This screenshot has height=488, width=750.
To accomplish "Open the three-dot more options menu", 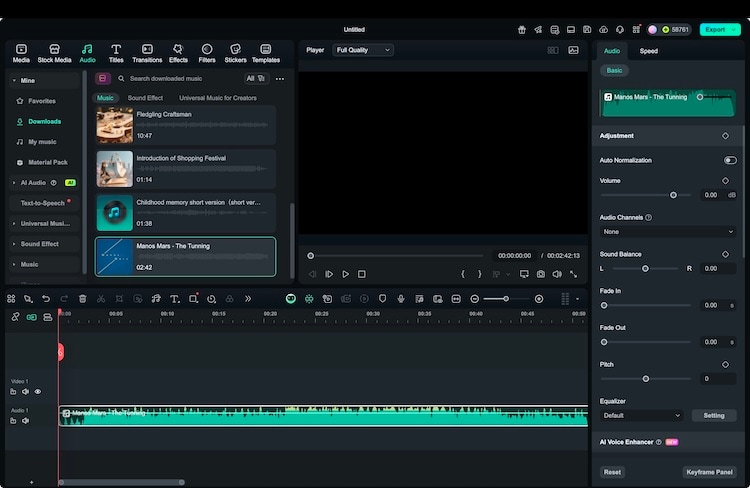I will click(280, 78).
